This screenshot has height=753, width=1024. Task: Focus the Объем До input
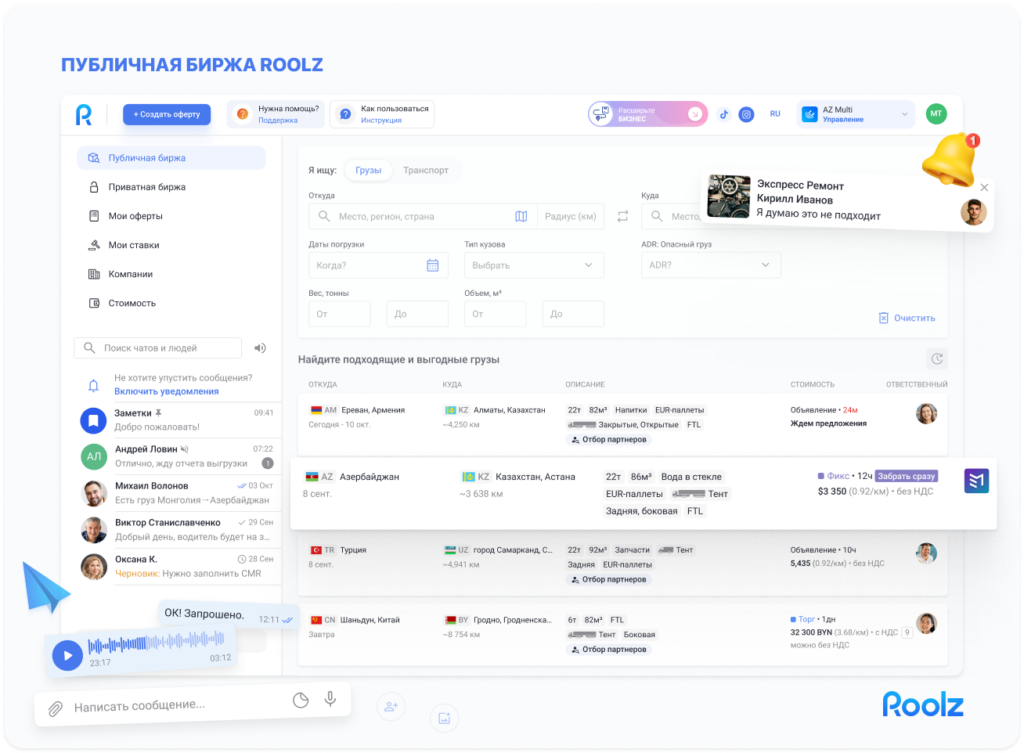(x=573, y=314)
